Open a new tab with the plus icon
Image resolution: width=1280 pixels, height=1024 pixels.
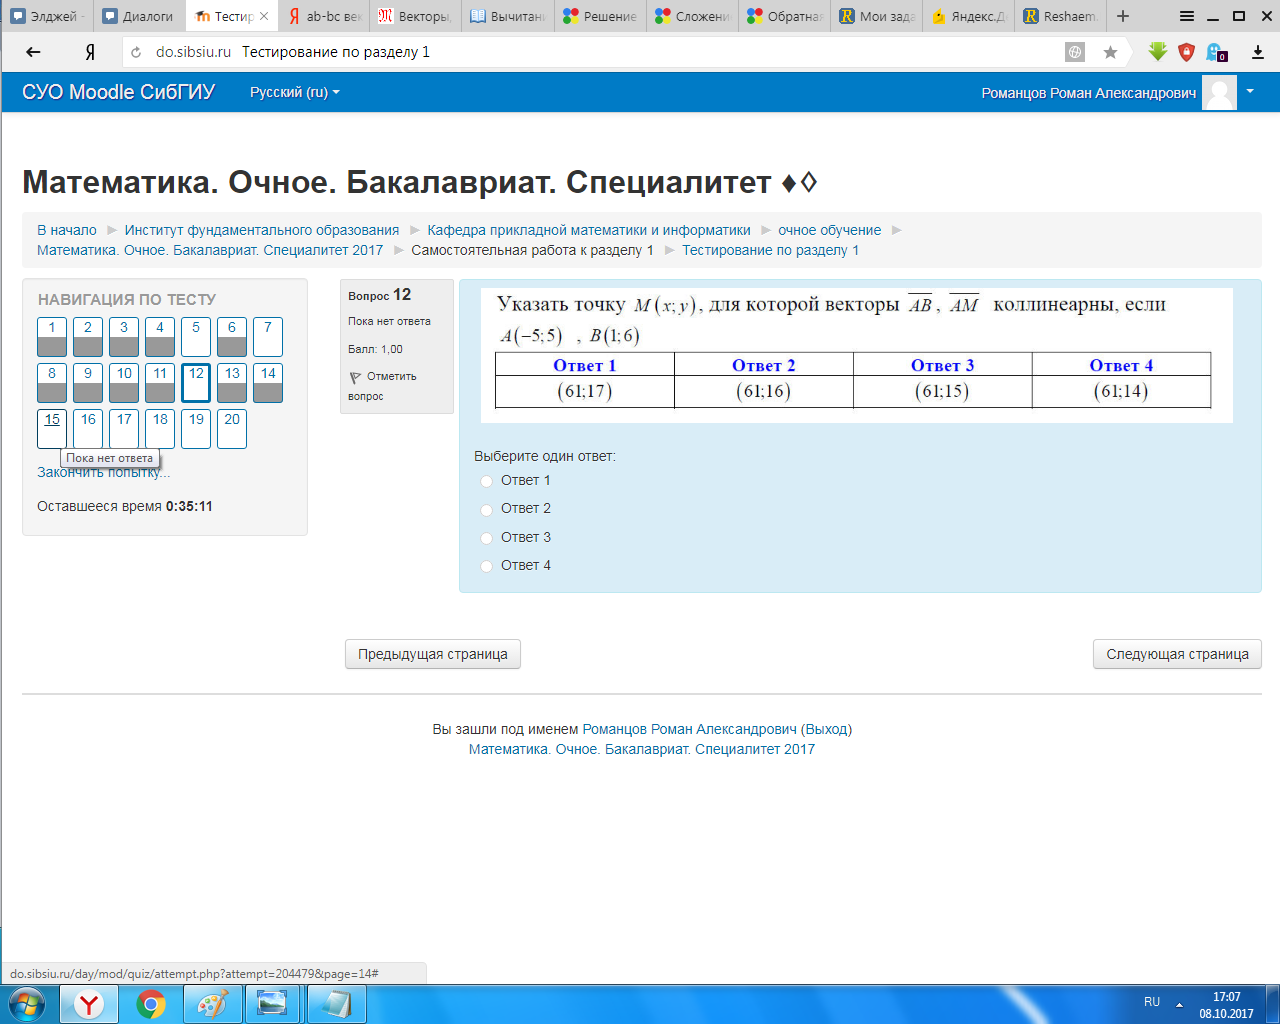[x=1123, y=16]
